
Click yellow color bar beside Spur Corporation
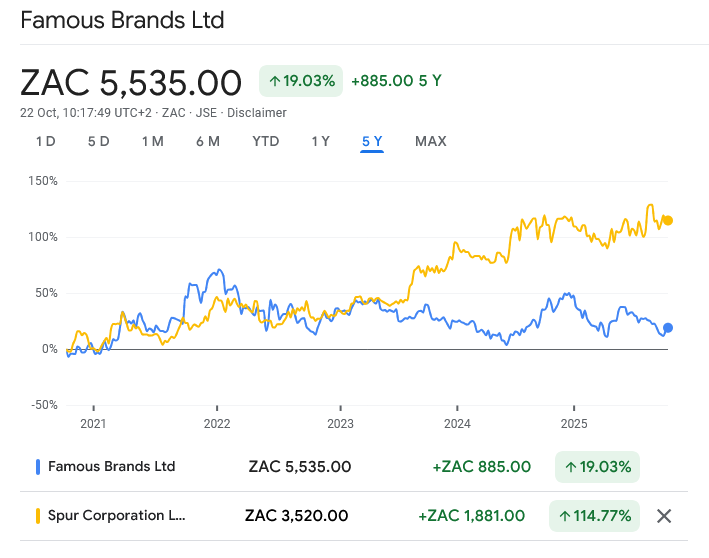pos(38,516)
